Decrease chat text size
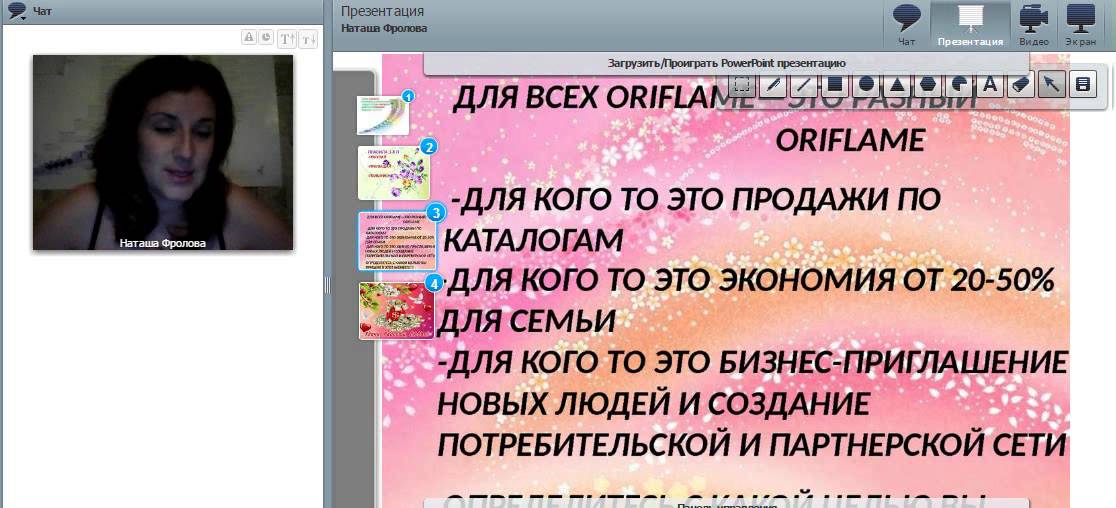The image size is (1116, 508). click(x=308, y=38)
